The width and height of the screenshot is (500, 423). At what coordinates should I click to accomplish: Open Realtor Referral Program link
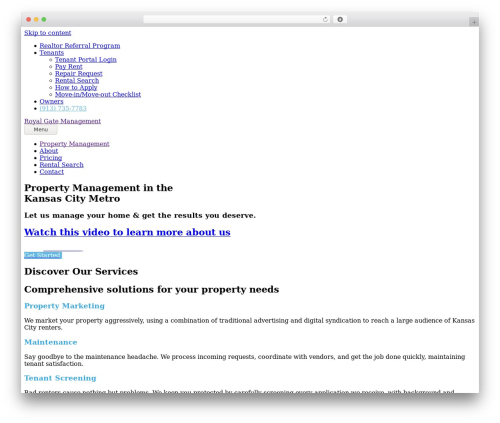(x=80, y=46)
